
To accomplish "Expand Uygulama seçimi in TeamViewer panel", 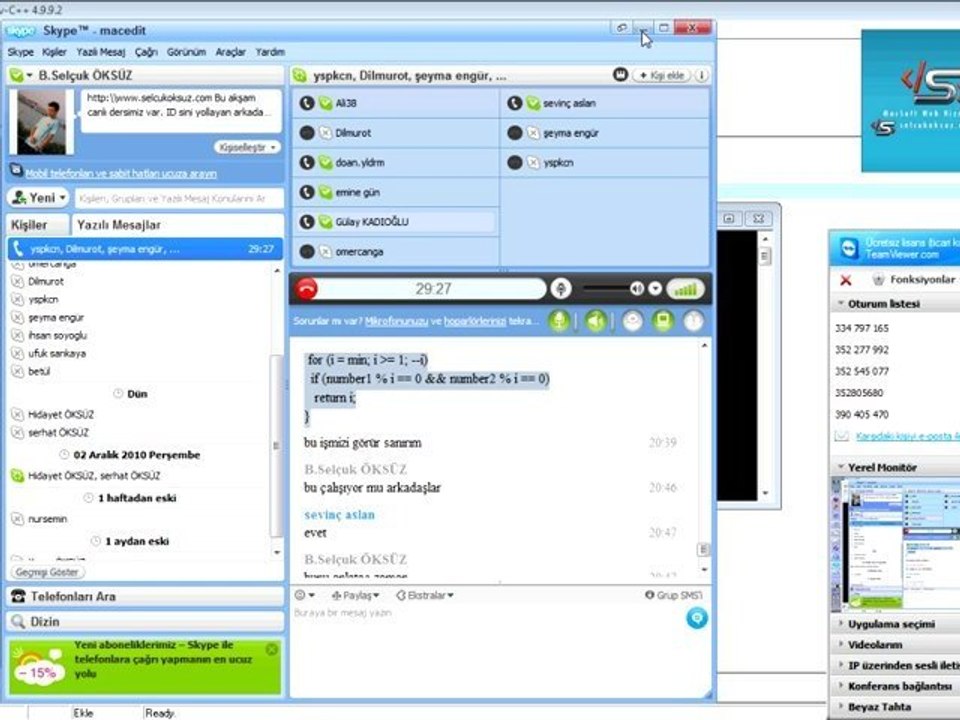I will 891,624.
